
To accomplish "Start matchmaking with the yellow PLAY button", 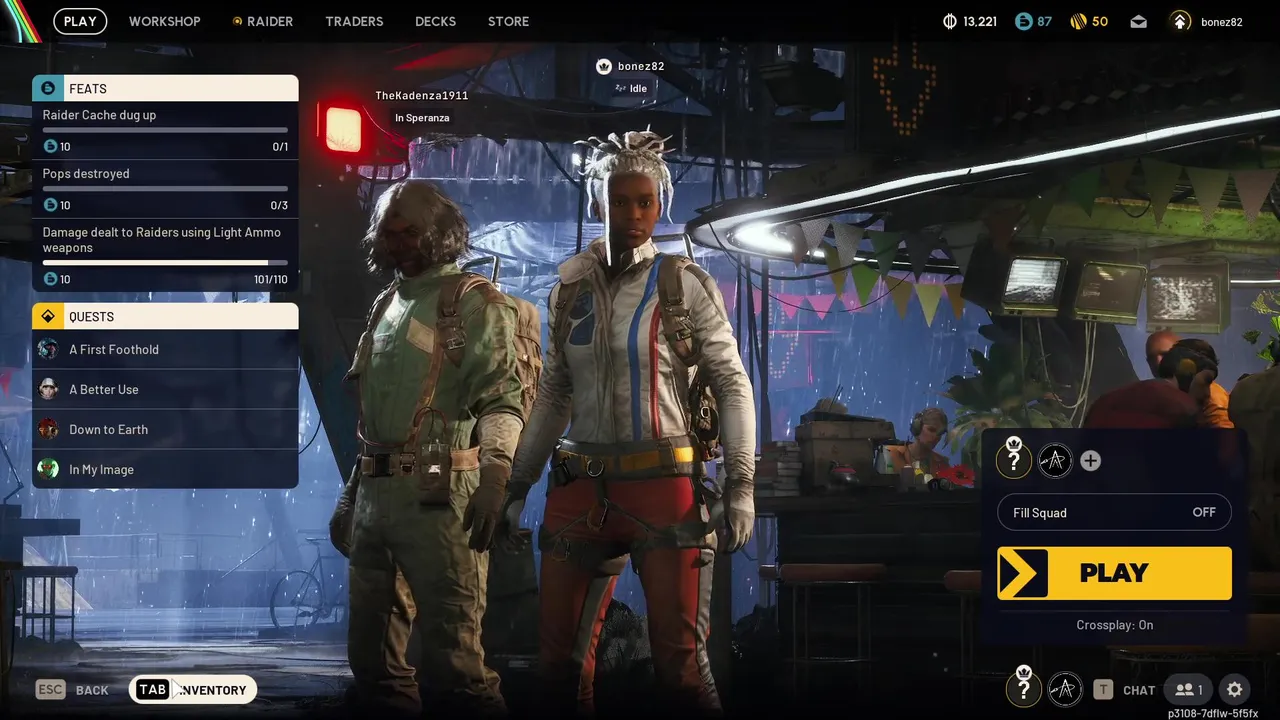I will click(x=1114, y=573).
